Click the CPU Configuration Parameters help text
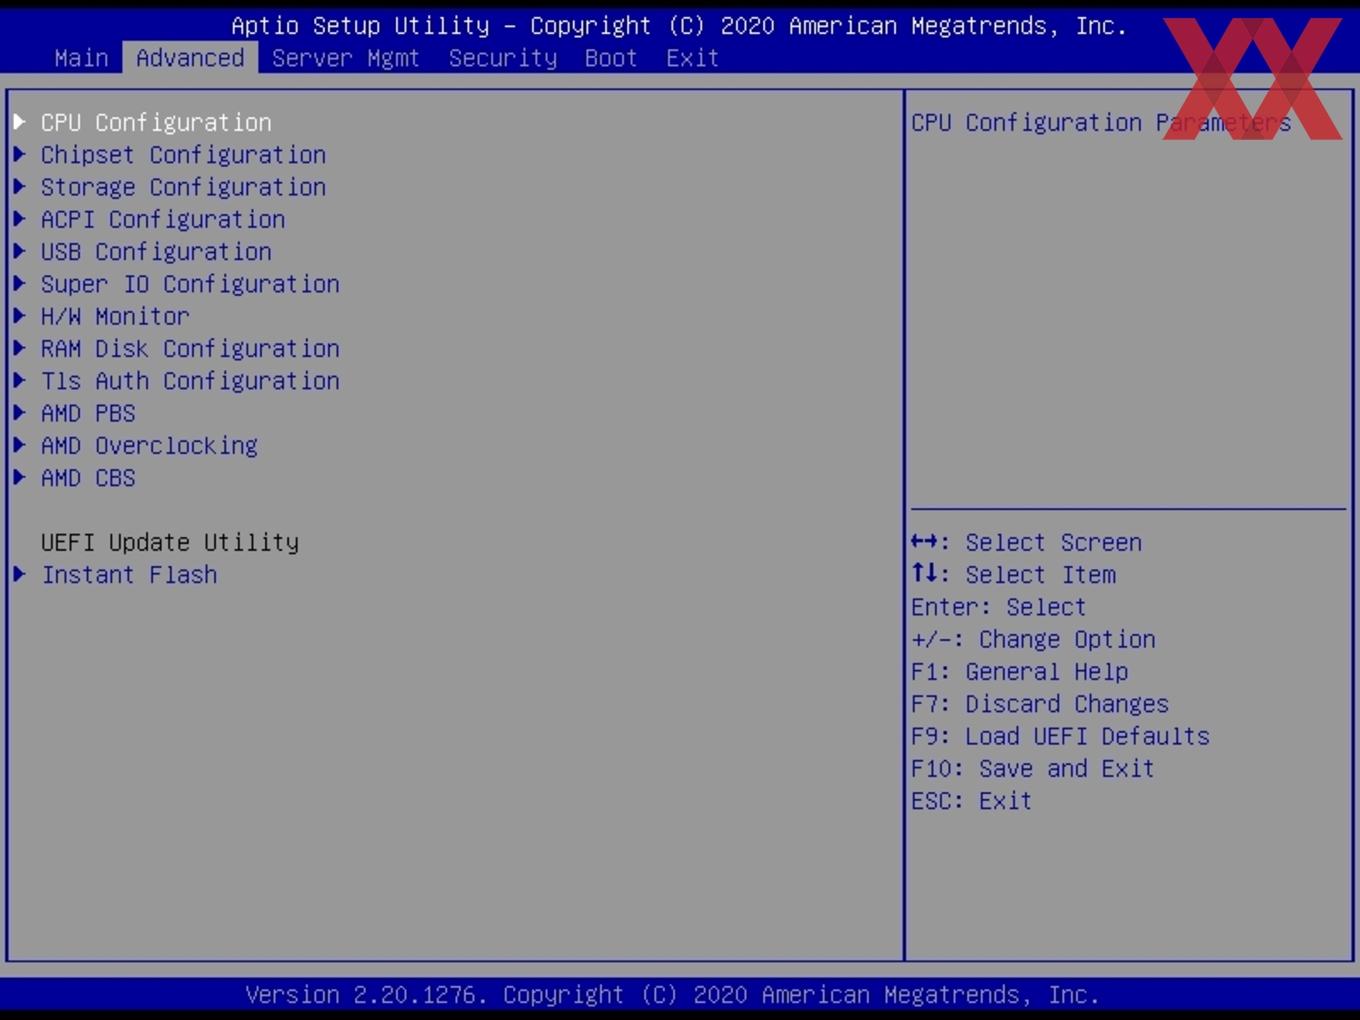The image size is (1360, 1020). pyautogui.click(x=1101, y=122)
